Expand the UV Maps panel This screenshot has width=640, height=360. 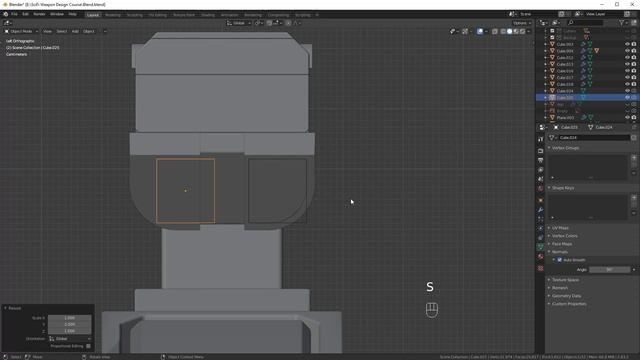560,228
